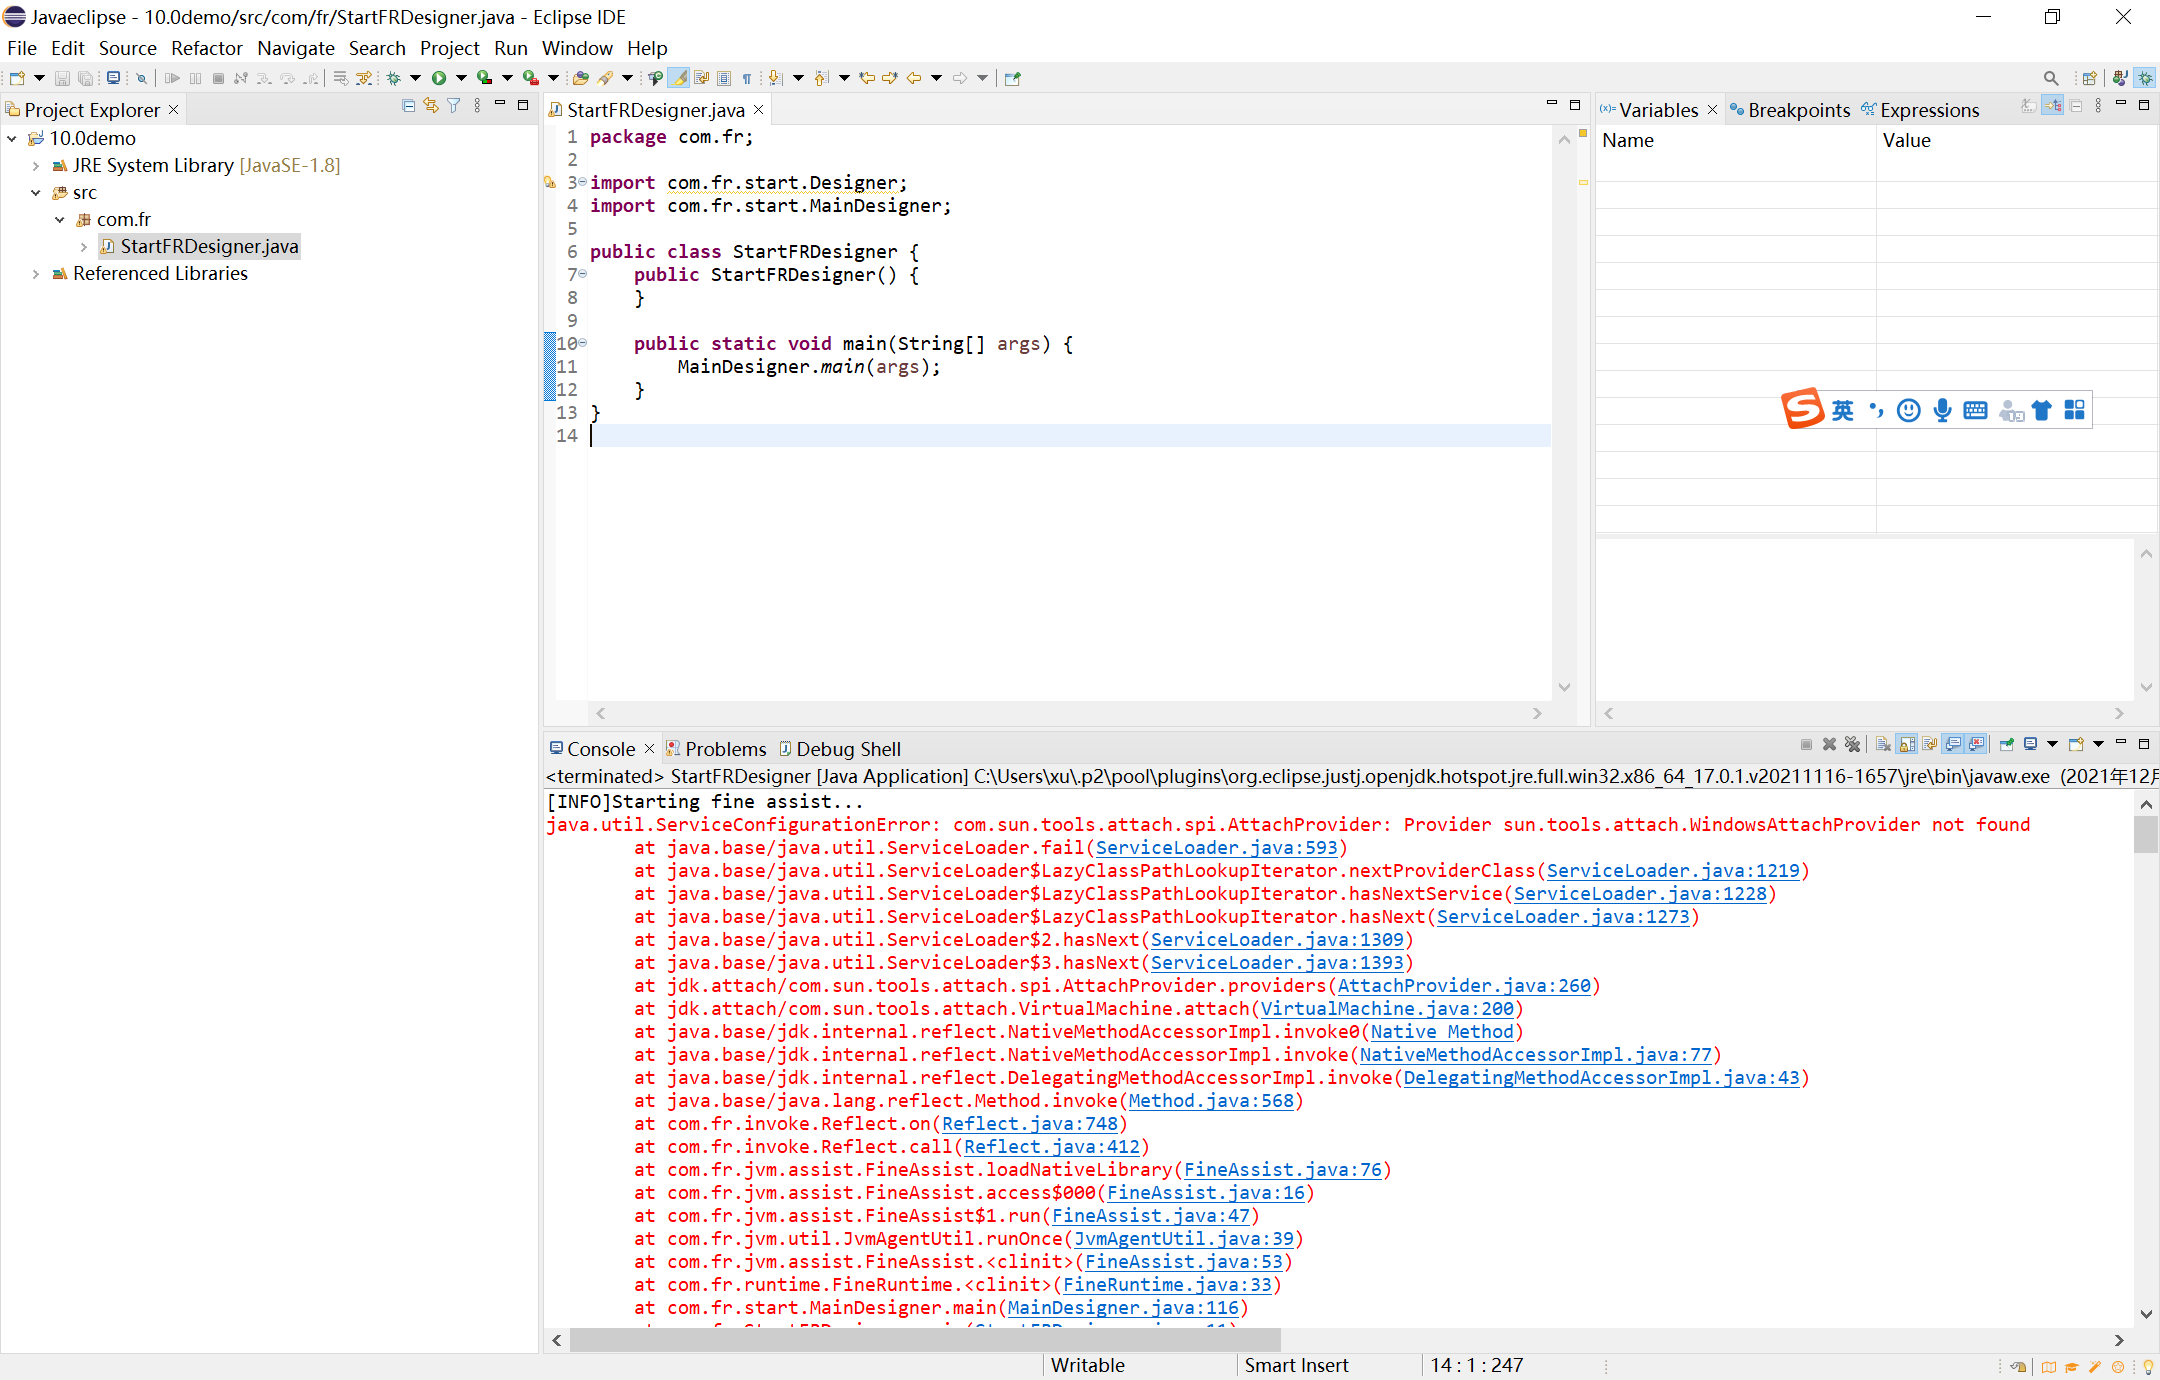Image resolution: width=2160 pixels, height=1380 pixels.
Task: Open the MainDesigner.java:116 link
Action: pyautogui.click(x=1123, y=1308)
